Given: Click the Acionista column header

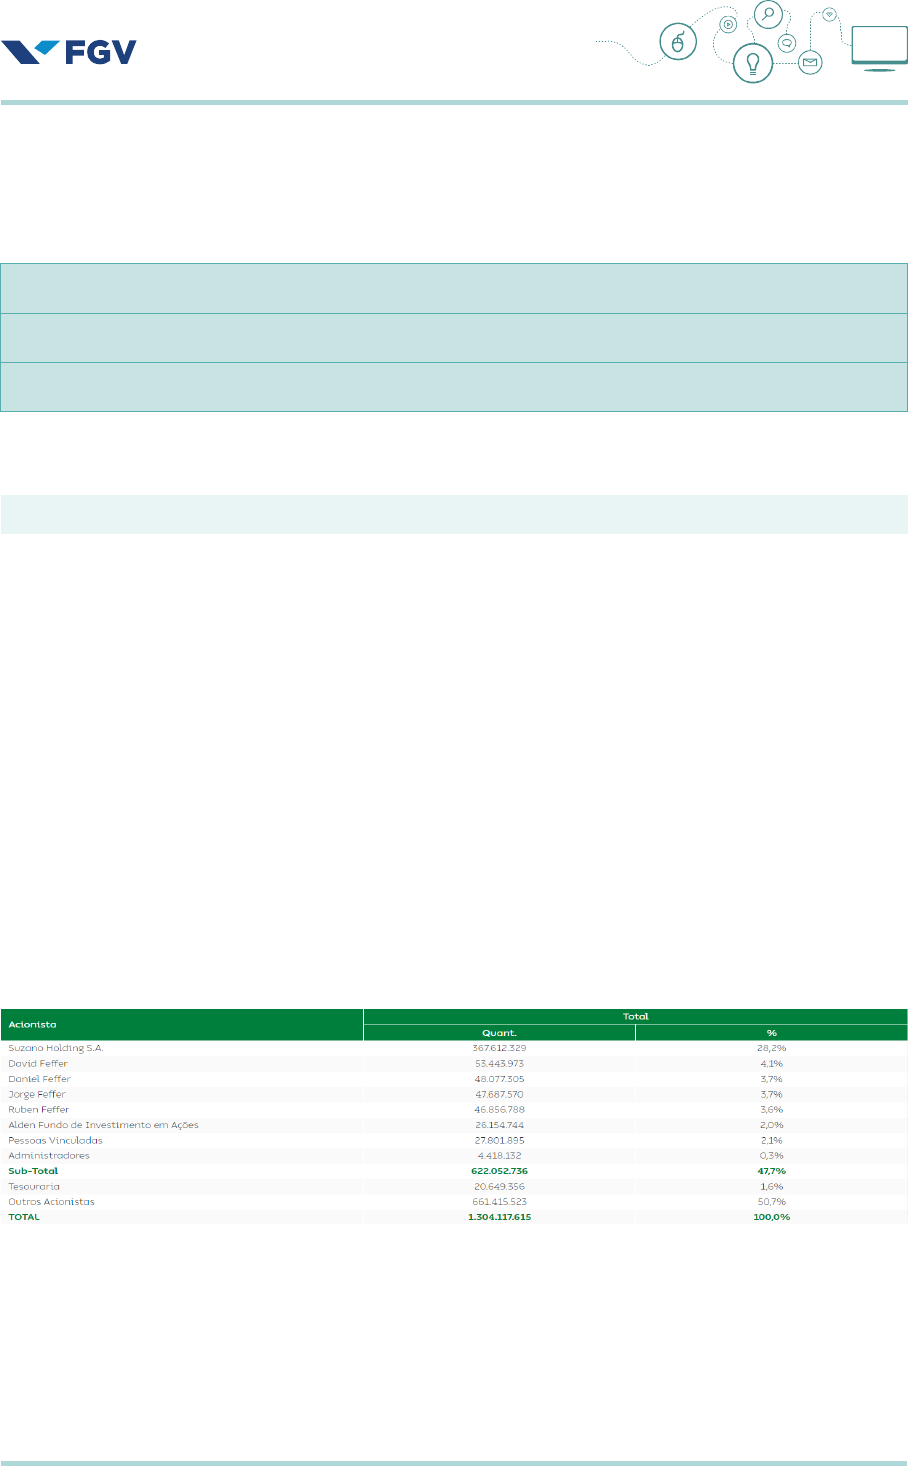Looking at the screenshot, I should click(x=33, y=1024).
